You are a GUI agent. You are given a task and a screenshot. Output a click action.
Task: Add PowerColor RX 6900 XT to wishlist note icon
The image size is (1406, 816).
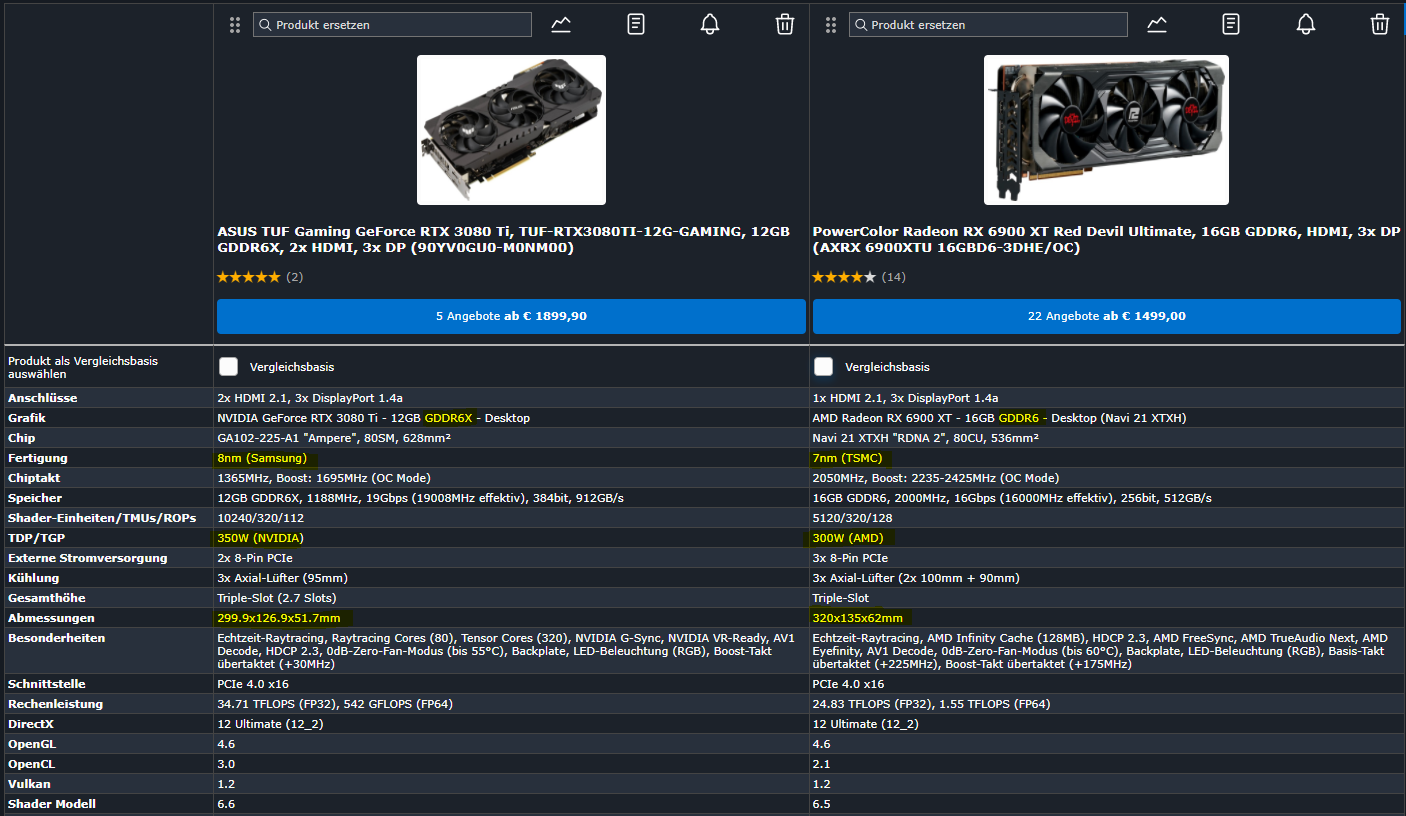(x=1231, y=24)
